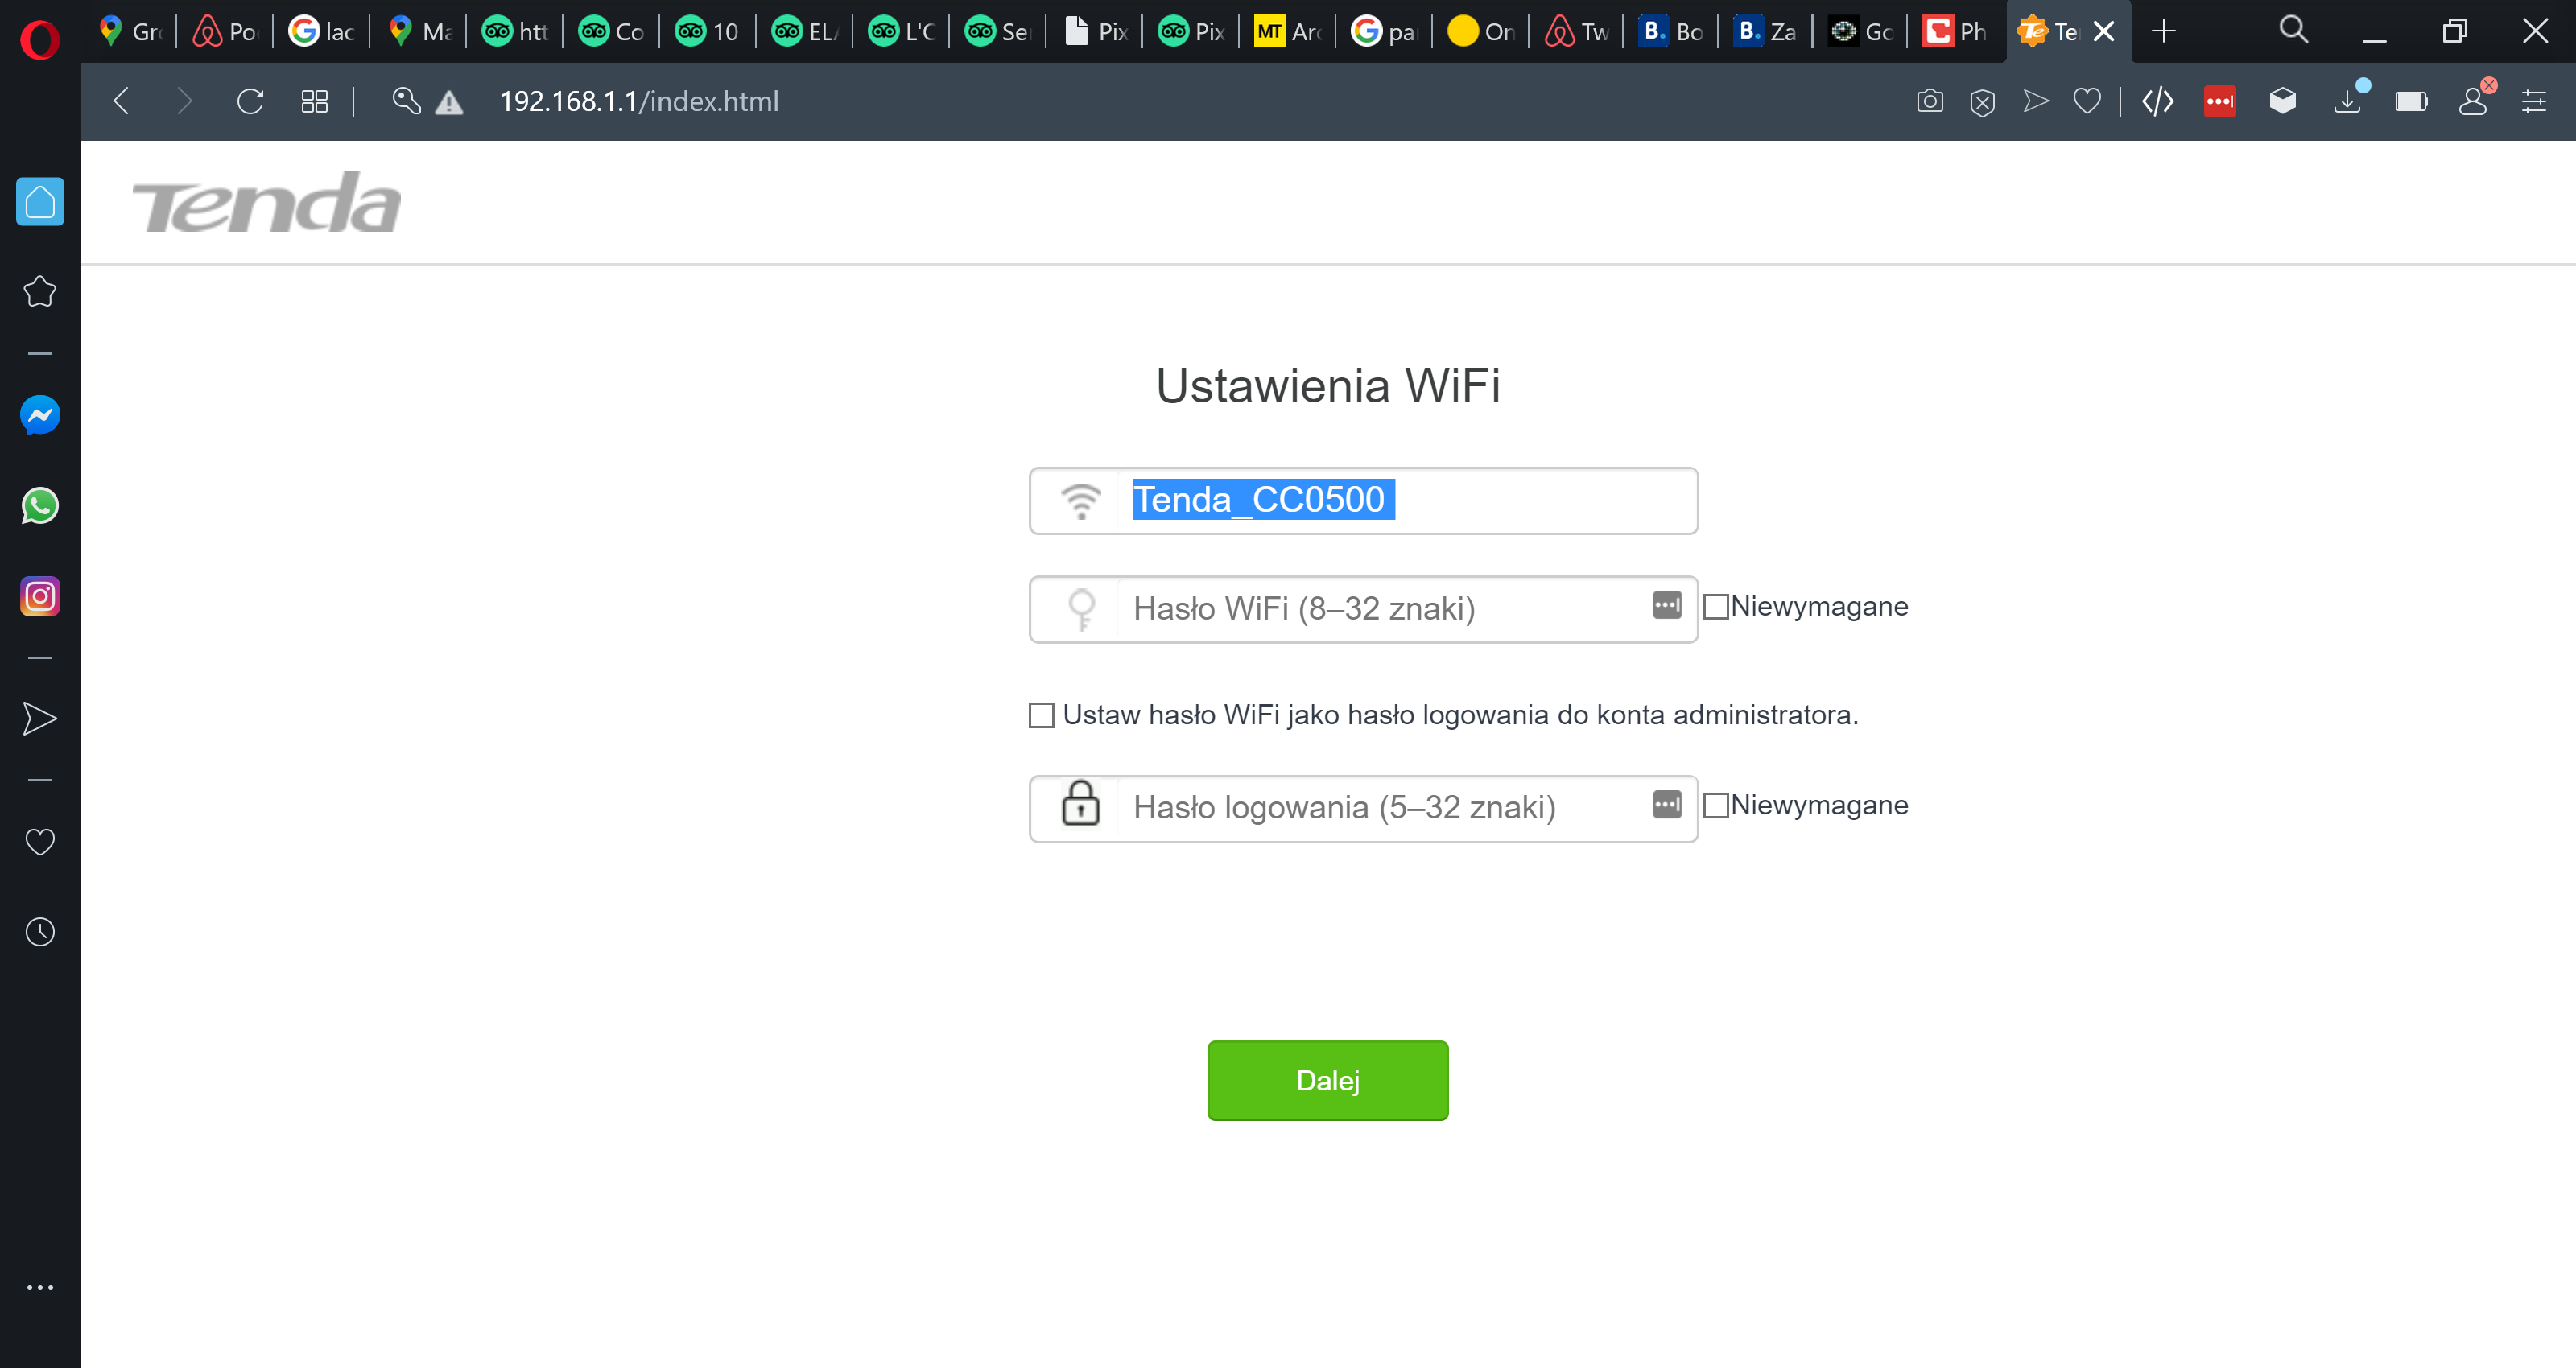Click the WiFi name field Tenda_CC0500
The image size is (2576, 1368).
(1363, 500)
